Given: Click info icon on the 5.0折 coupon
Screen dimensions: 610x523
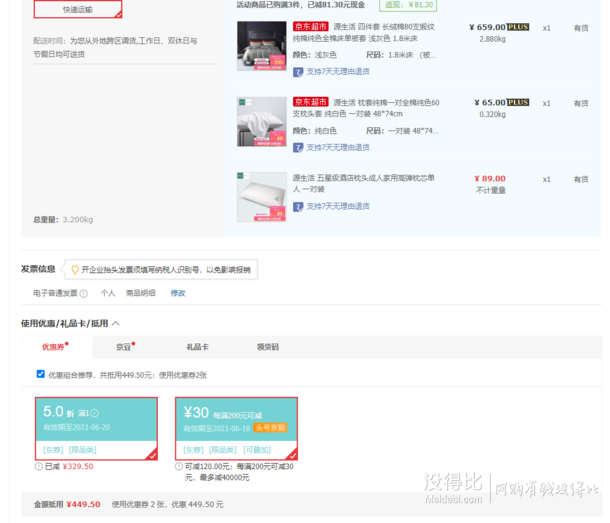Looking at the screenshot, I should click(94, 413).
